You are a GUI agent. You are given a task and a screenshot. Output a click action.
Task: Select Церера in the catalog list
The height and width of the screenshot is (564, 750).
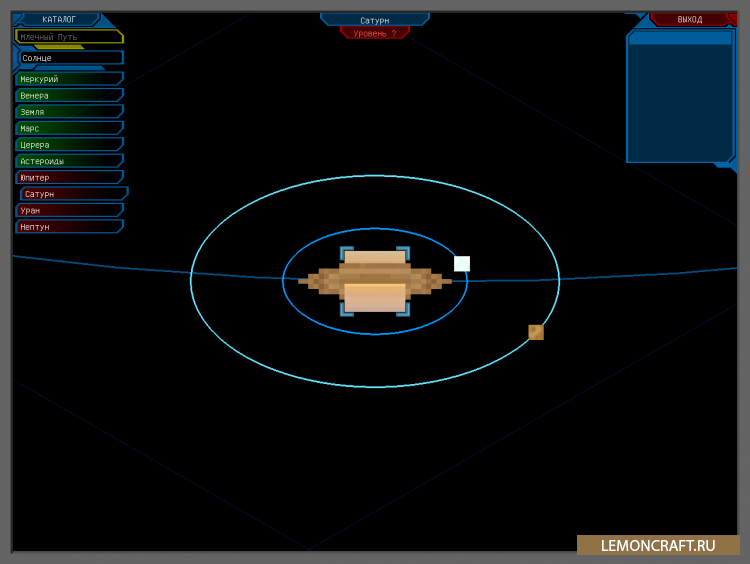(x=68, y=145)
